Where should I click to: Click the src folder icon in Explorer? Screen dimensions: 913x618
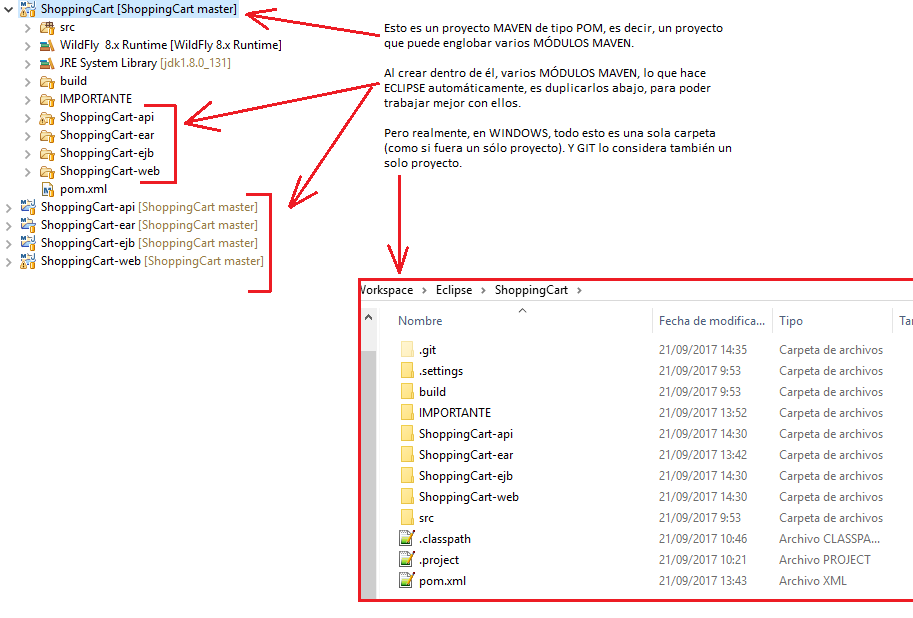click(x=407, y=517)
